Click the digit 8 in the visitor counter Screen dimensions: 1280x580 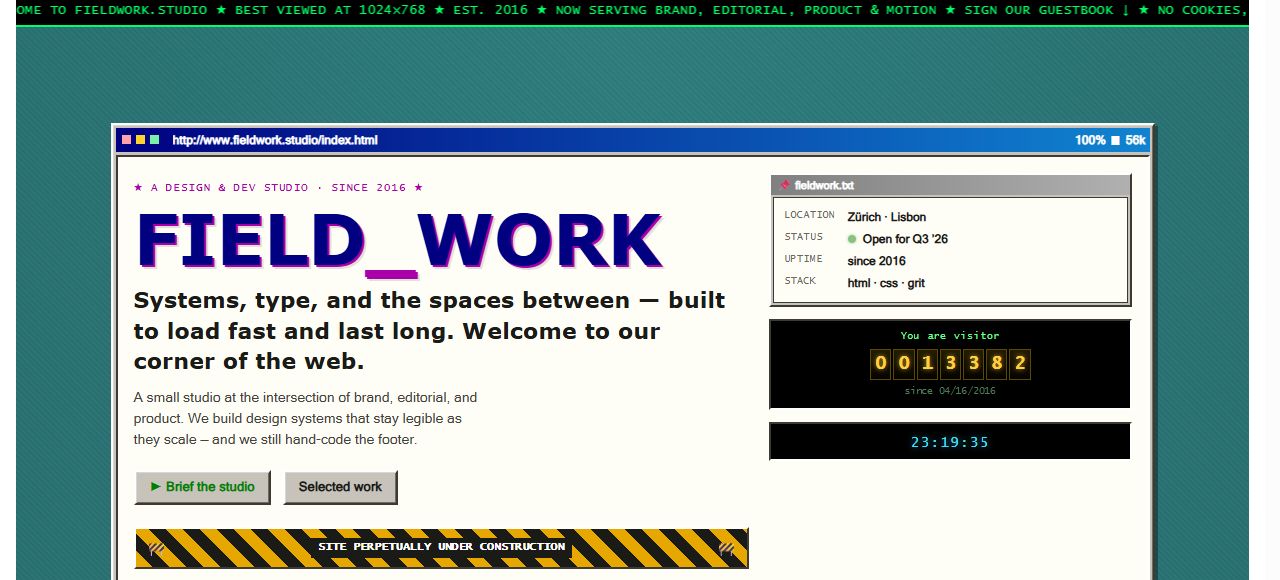tap(997, 364)
